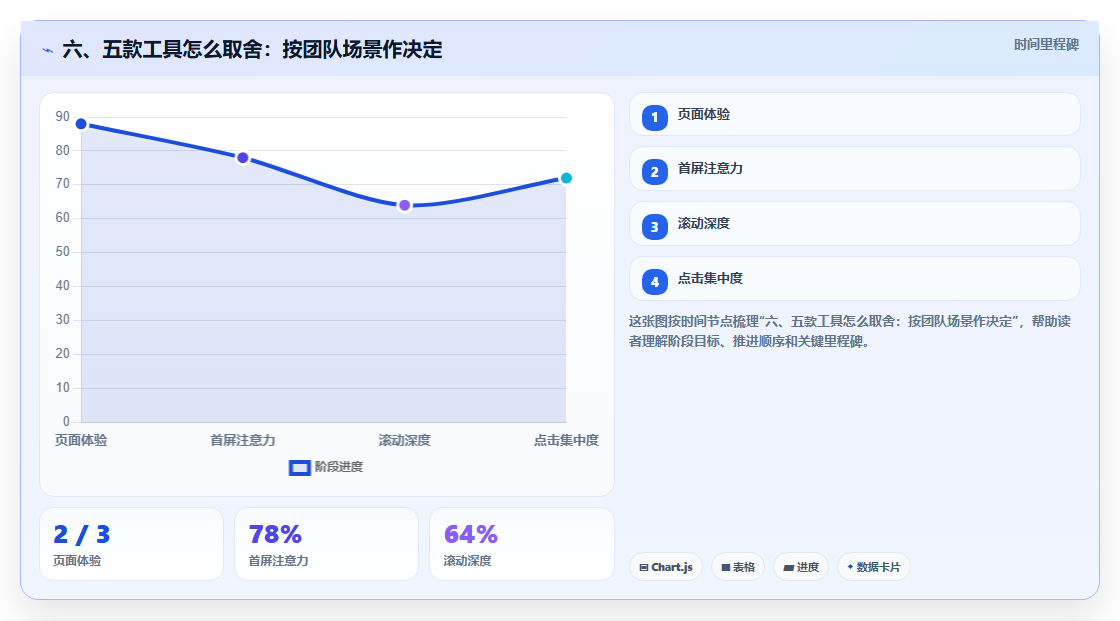Click the 50 y-axis tick label
Screen dimensions: 1120x621
pyautogui.click(x=63, y=252)
